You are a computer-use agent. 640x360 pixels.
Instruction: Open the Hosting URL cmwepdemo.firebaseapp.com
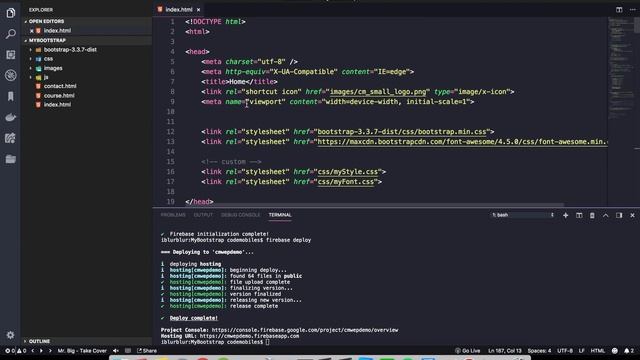point(249,336)
